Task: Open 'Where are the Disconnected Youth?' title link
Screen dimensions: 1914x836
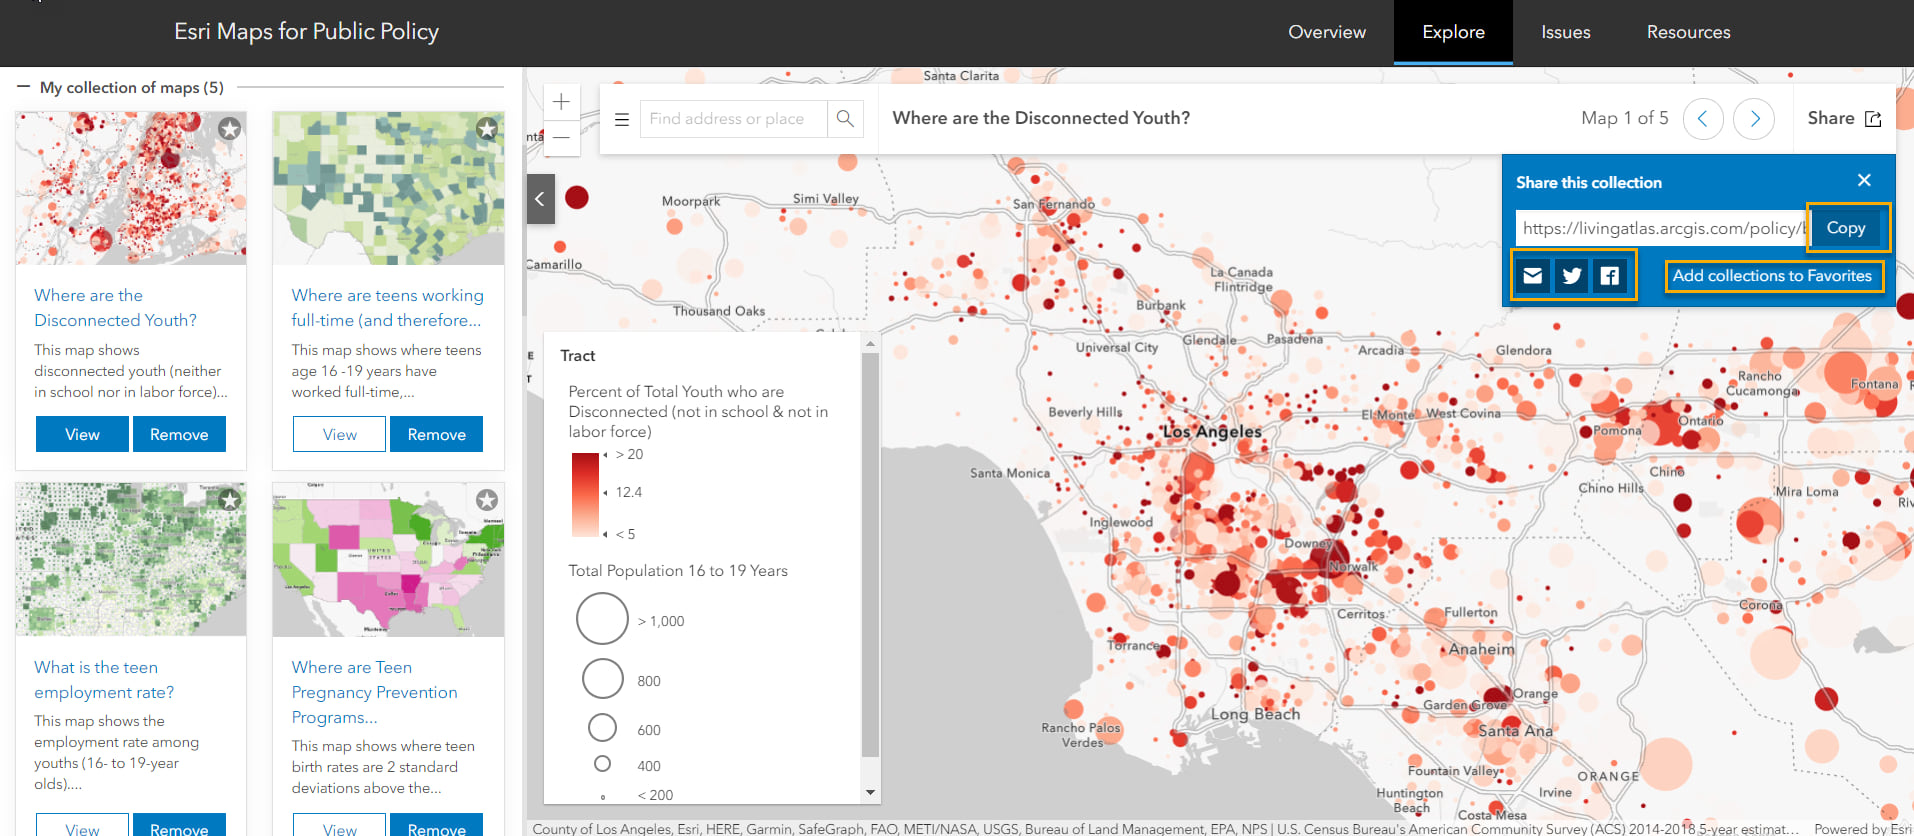Action: click(115, 308)
